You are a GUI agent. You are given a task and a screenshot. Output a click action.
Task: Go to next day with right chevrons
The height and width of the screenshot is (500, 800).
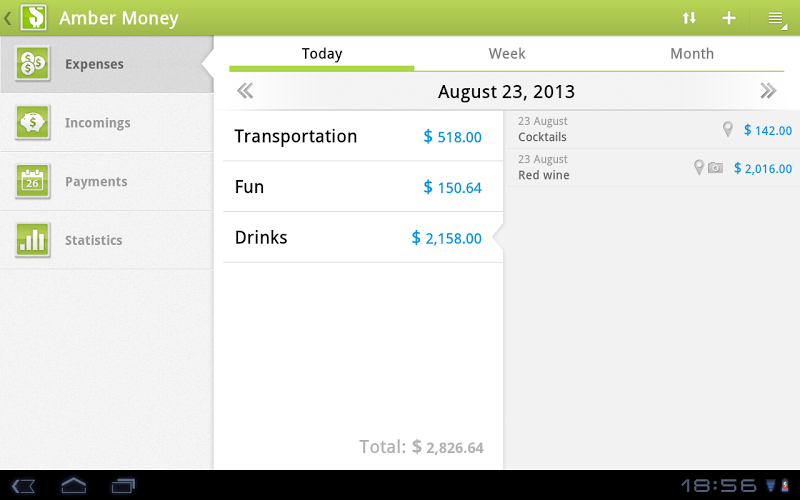(768, 92)
